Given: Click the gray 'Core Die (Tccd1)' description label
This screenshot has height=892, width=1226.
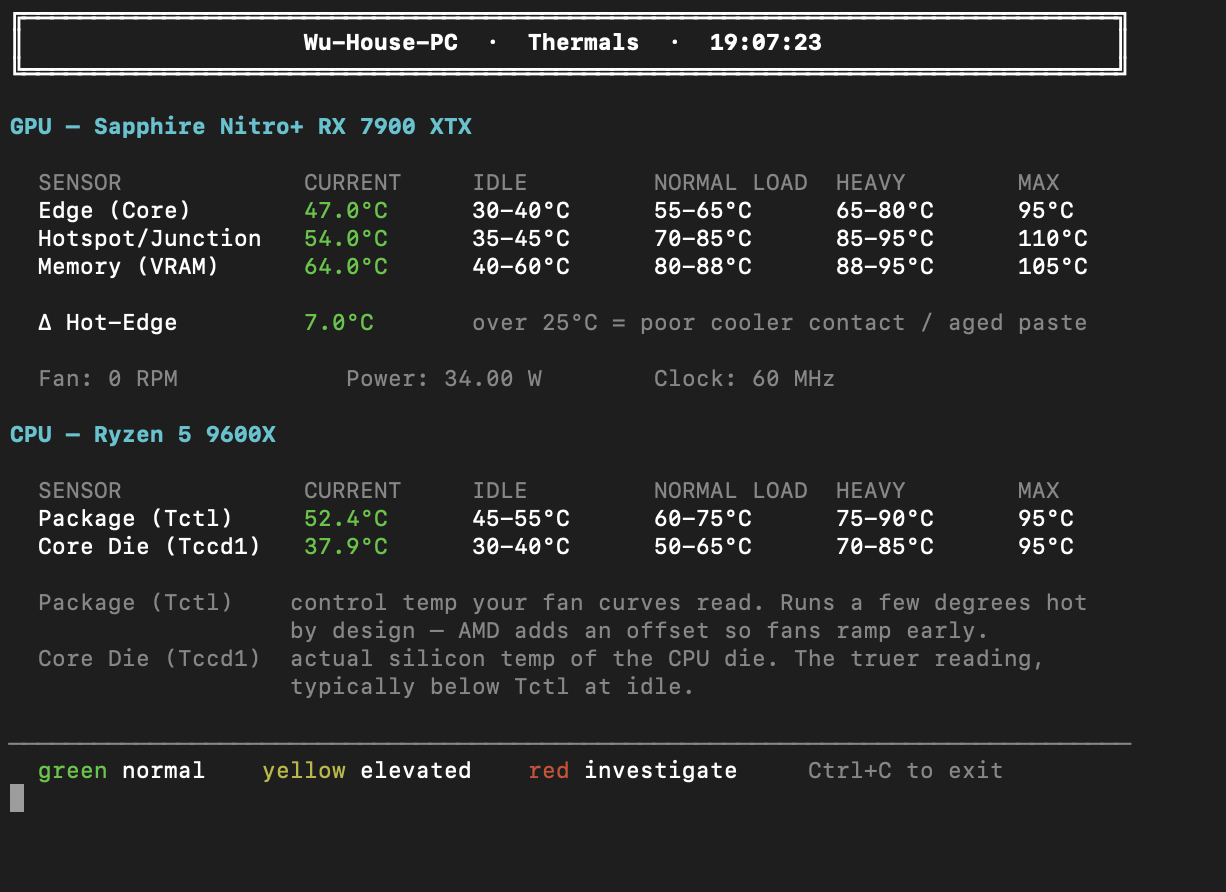Looking at the screenshot, I should (150, 658).
